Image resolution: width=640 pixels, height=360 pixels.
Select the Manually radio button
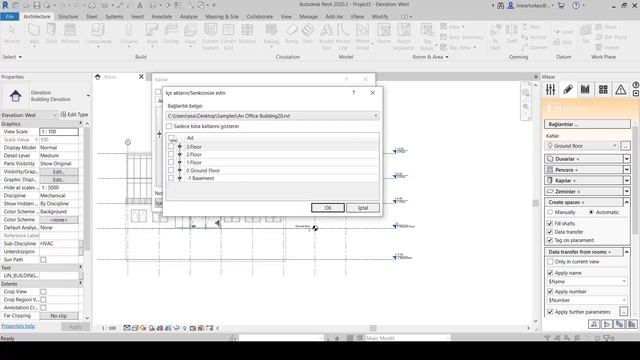[550, 212]
